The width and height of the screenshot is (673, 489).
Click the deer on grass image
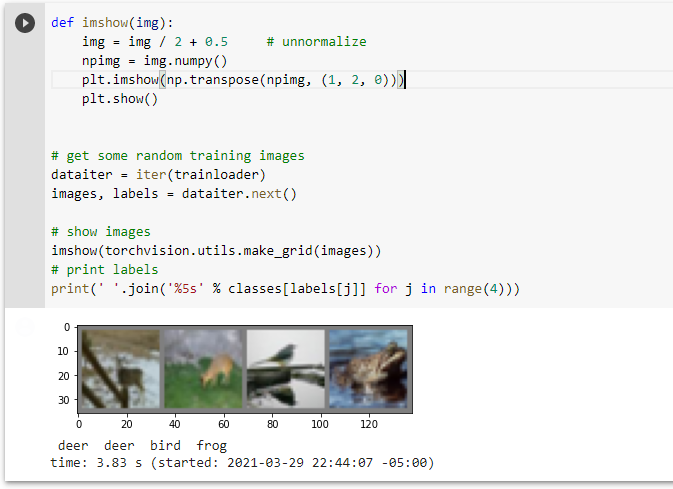pos(203,369)
